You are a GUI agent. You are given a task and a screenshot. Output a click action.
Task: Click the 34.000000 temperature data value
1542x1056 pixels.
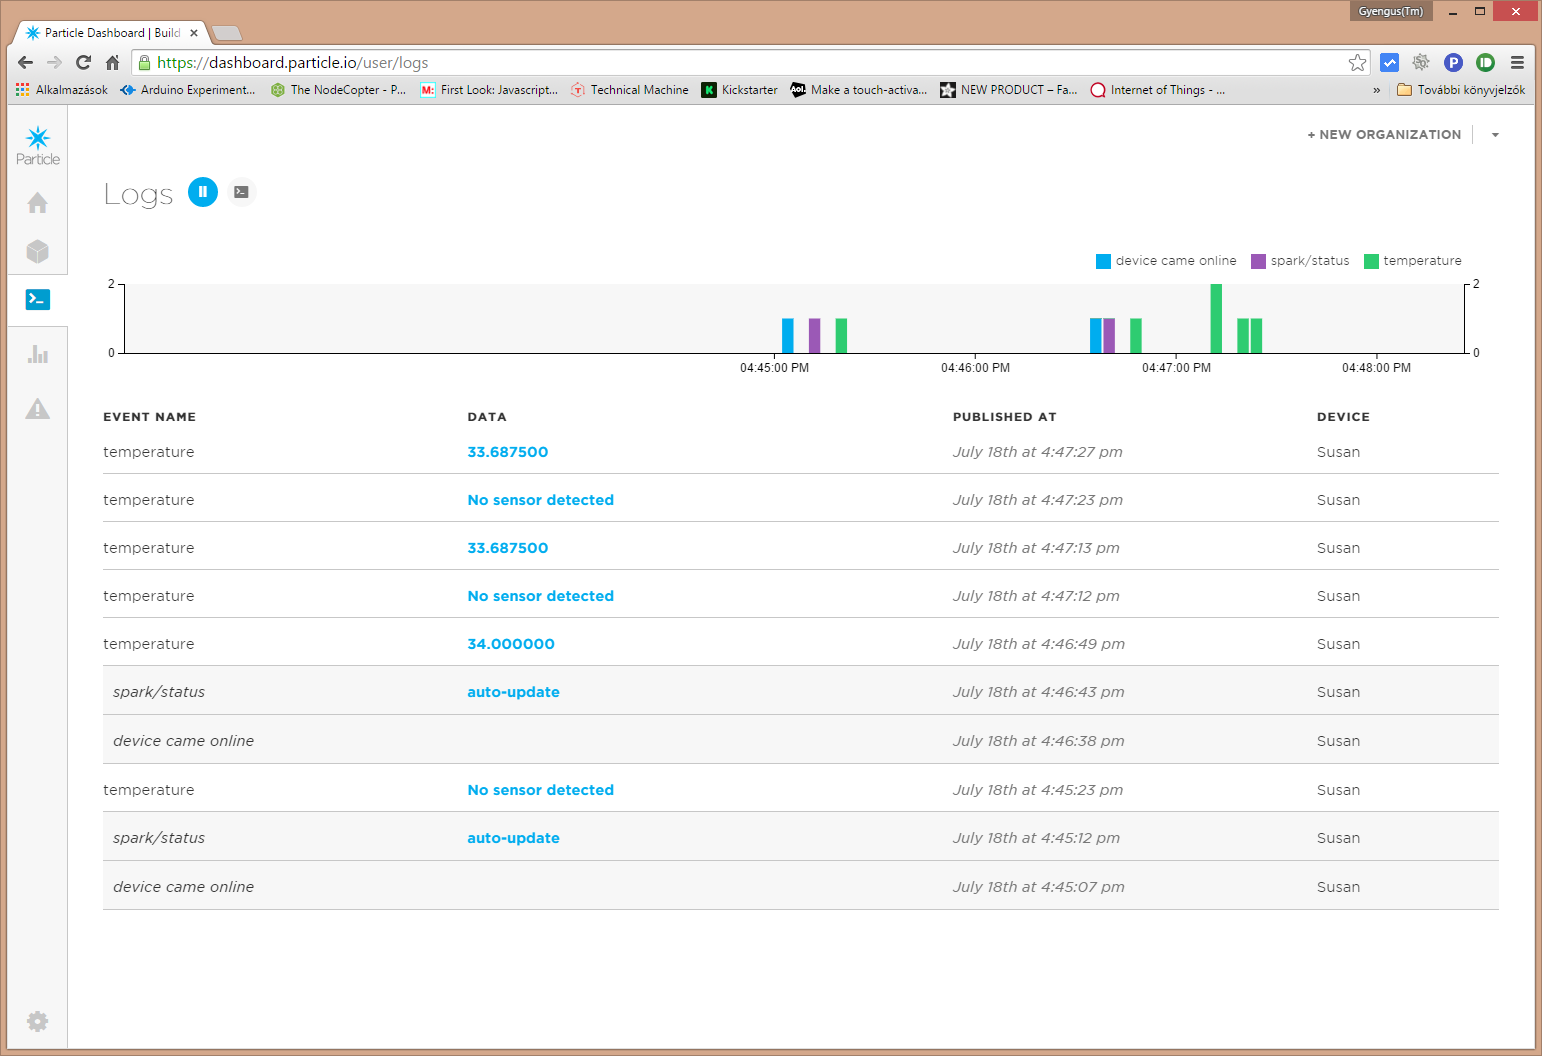point(511,644)
